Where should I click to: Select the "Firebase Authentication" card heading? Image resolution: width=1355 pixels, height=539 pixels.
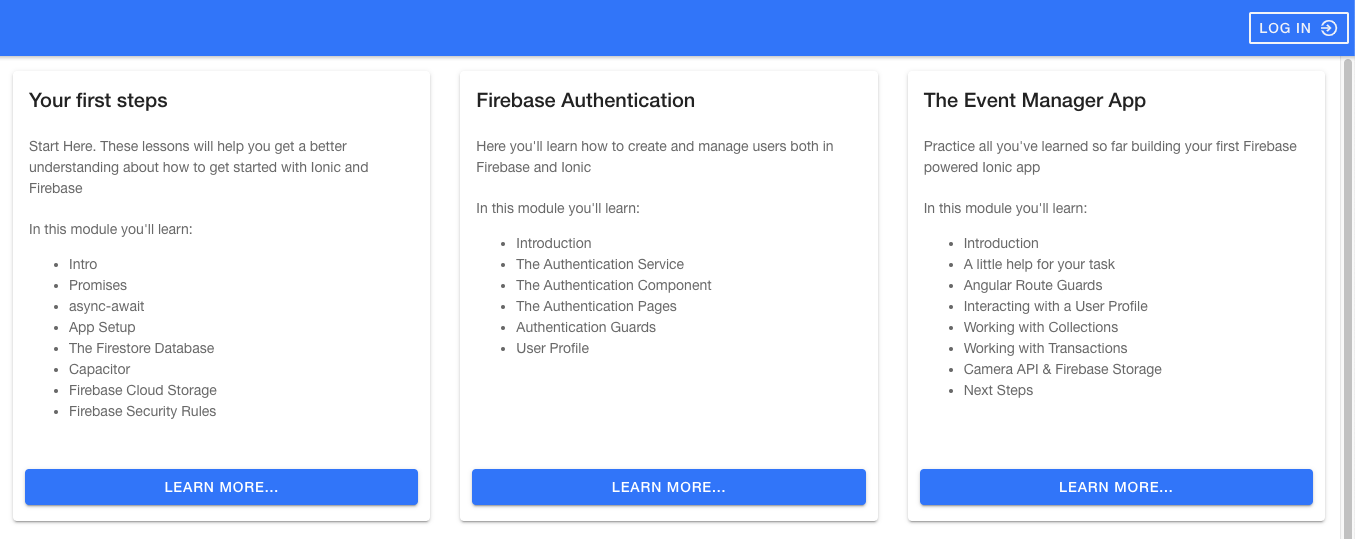coord(585,100)
